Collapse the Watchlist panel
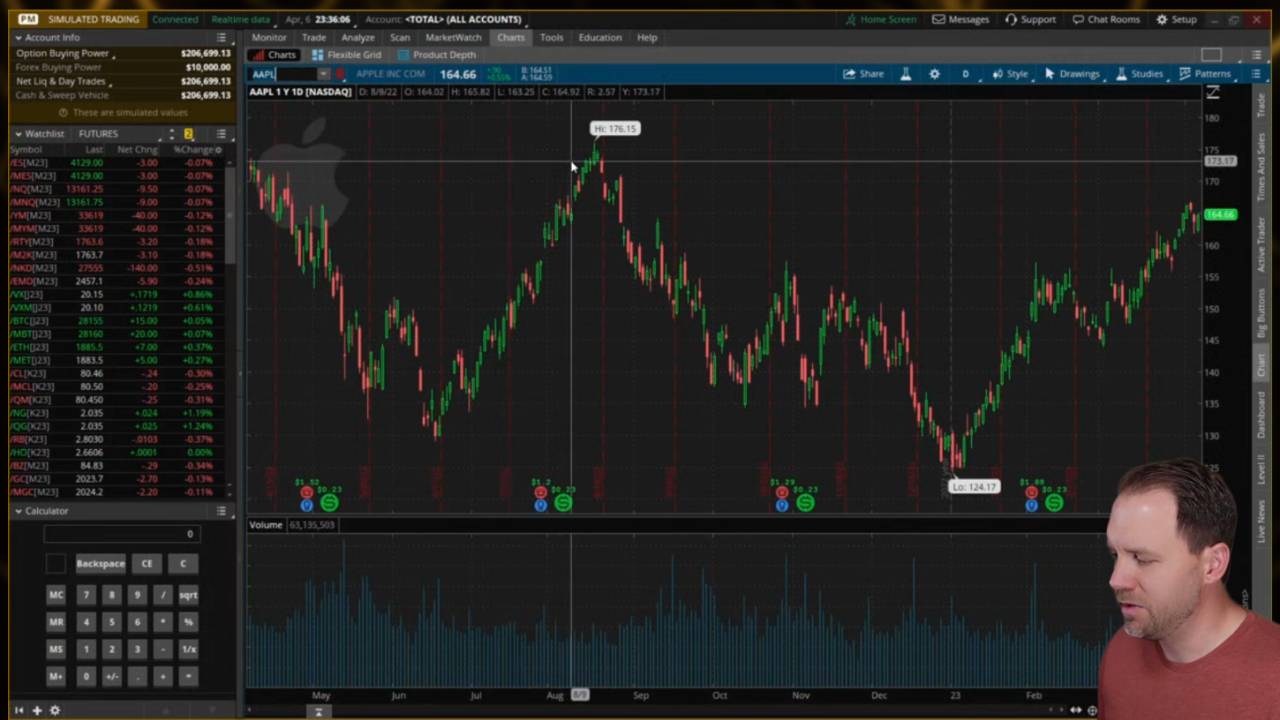Image resolution: width=1280 pixels, height=720 pixels. click(x=18, y=134)
